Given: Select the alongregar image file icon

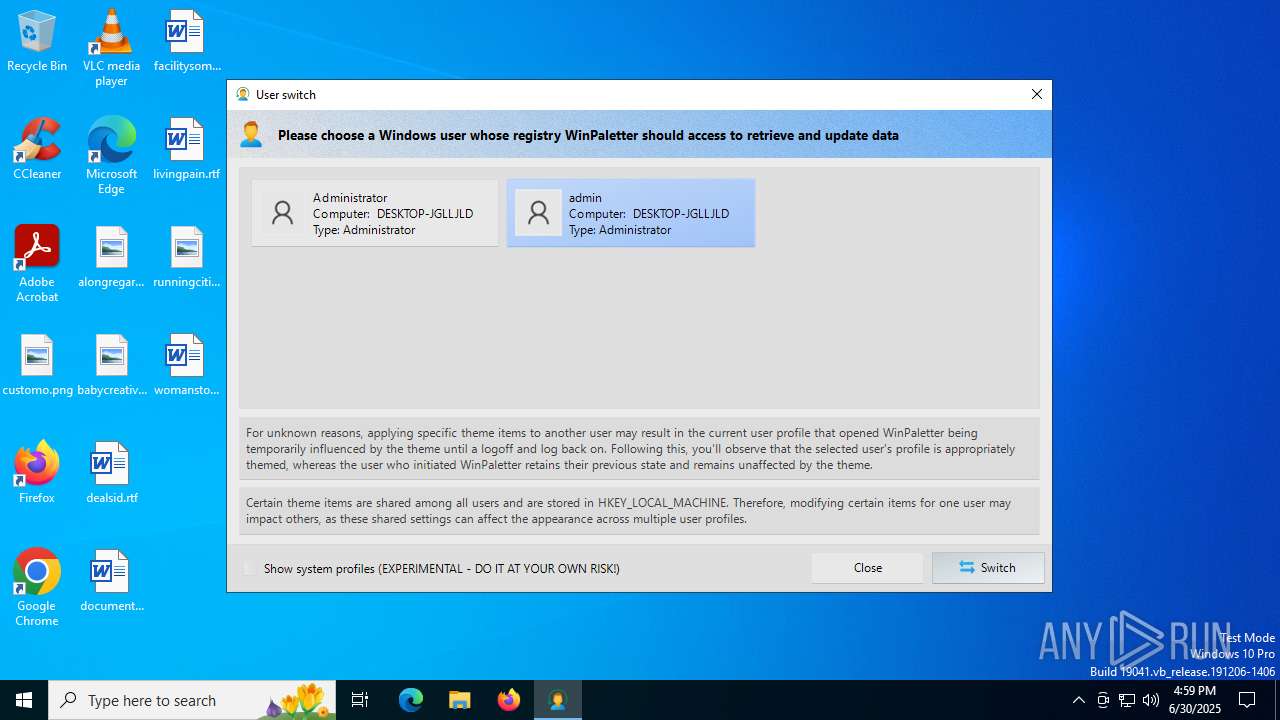Looking at the screenshot, I should tap(111, 258).
